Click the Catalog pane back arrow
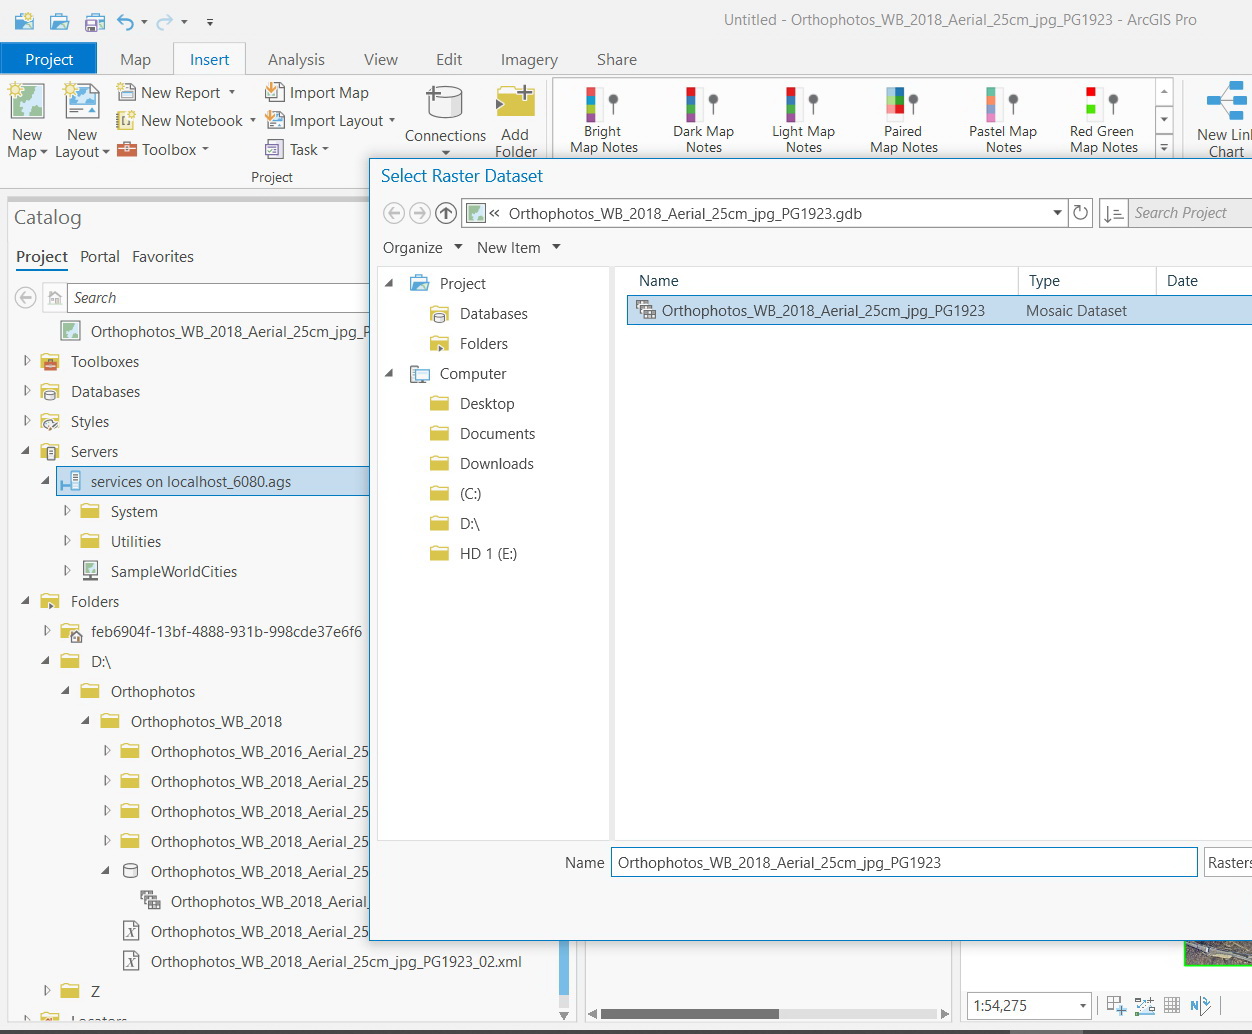1252x1034 pixels. click(x=26, y=297)
